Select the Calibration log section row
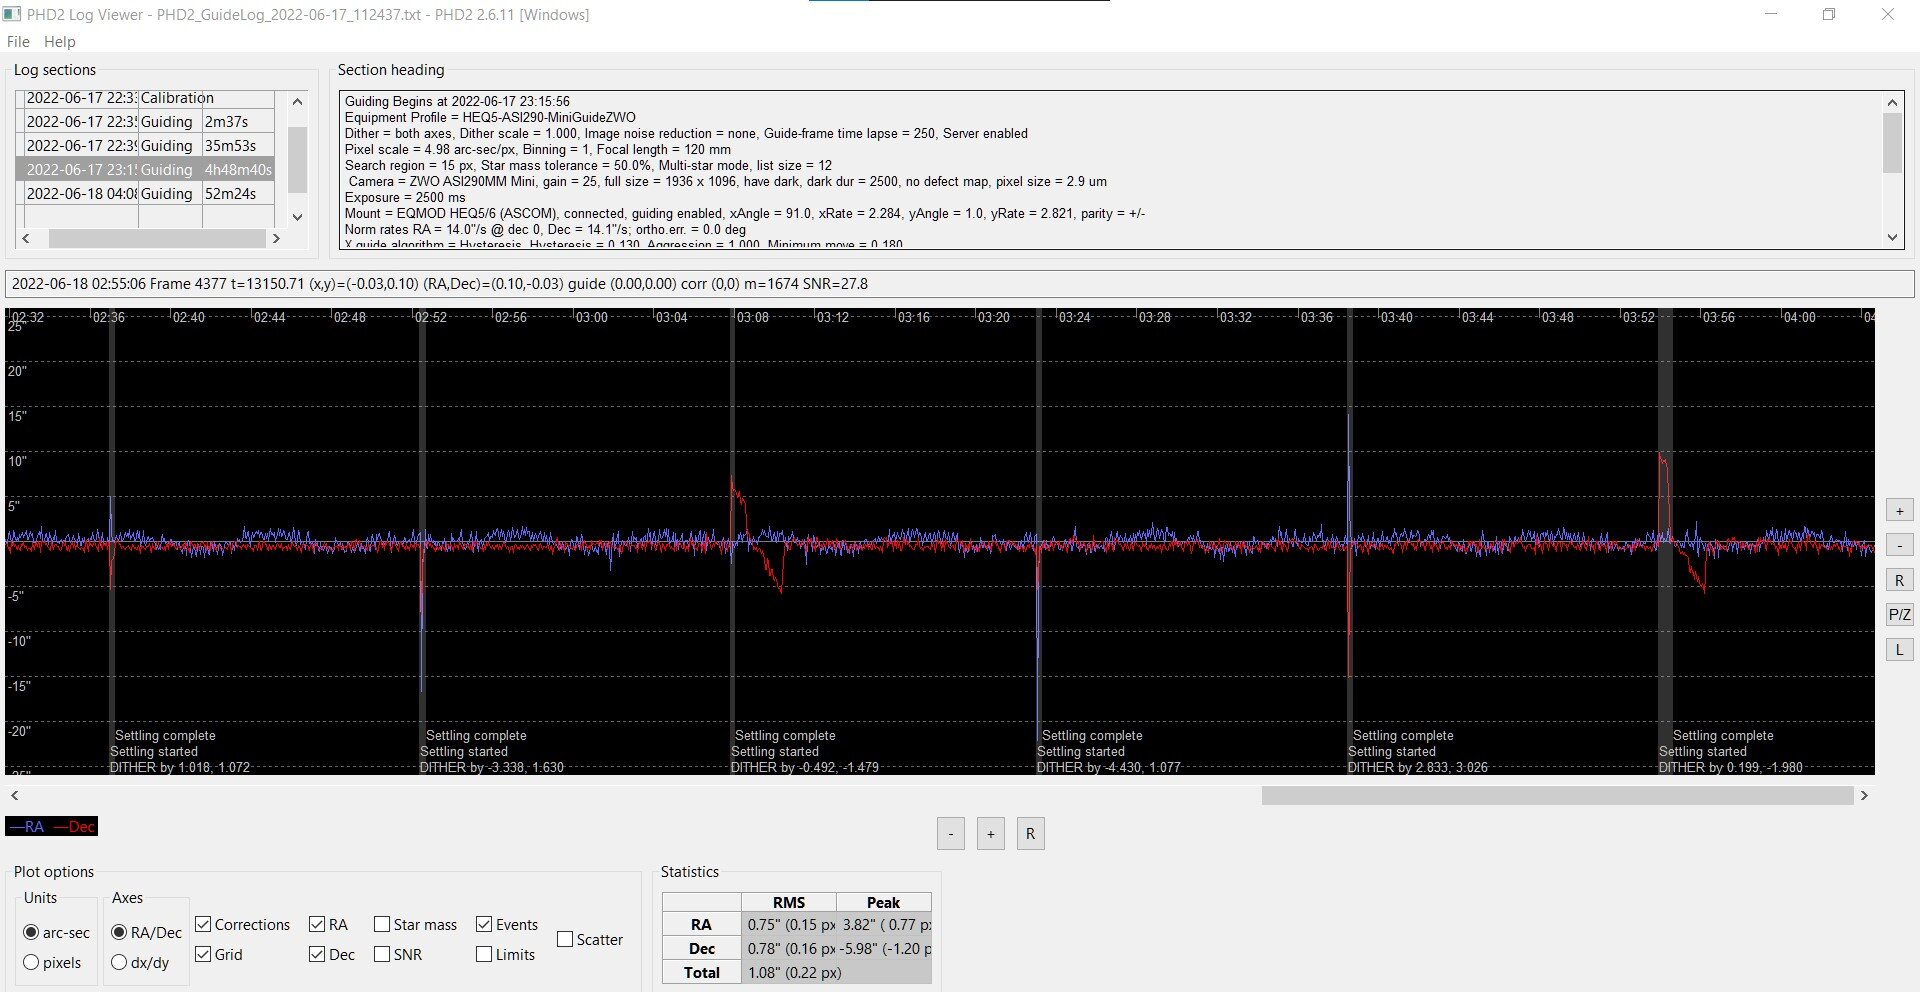 [x=146, y=98]
